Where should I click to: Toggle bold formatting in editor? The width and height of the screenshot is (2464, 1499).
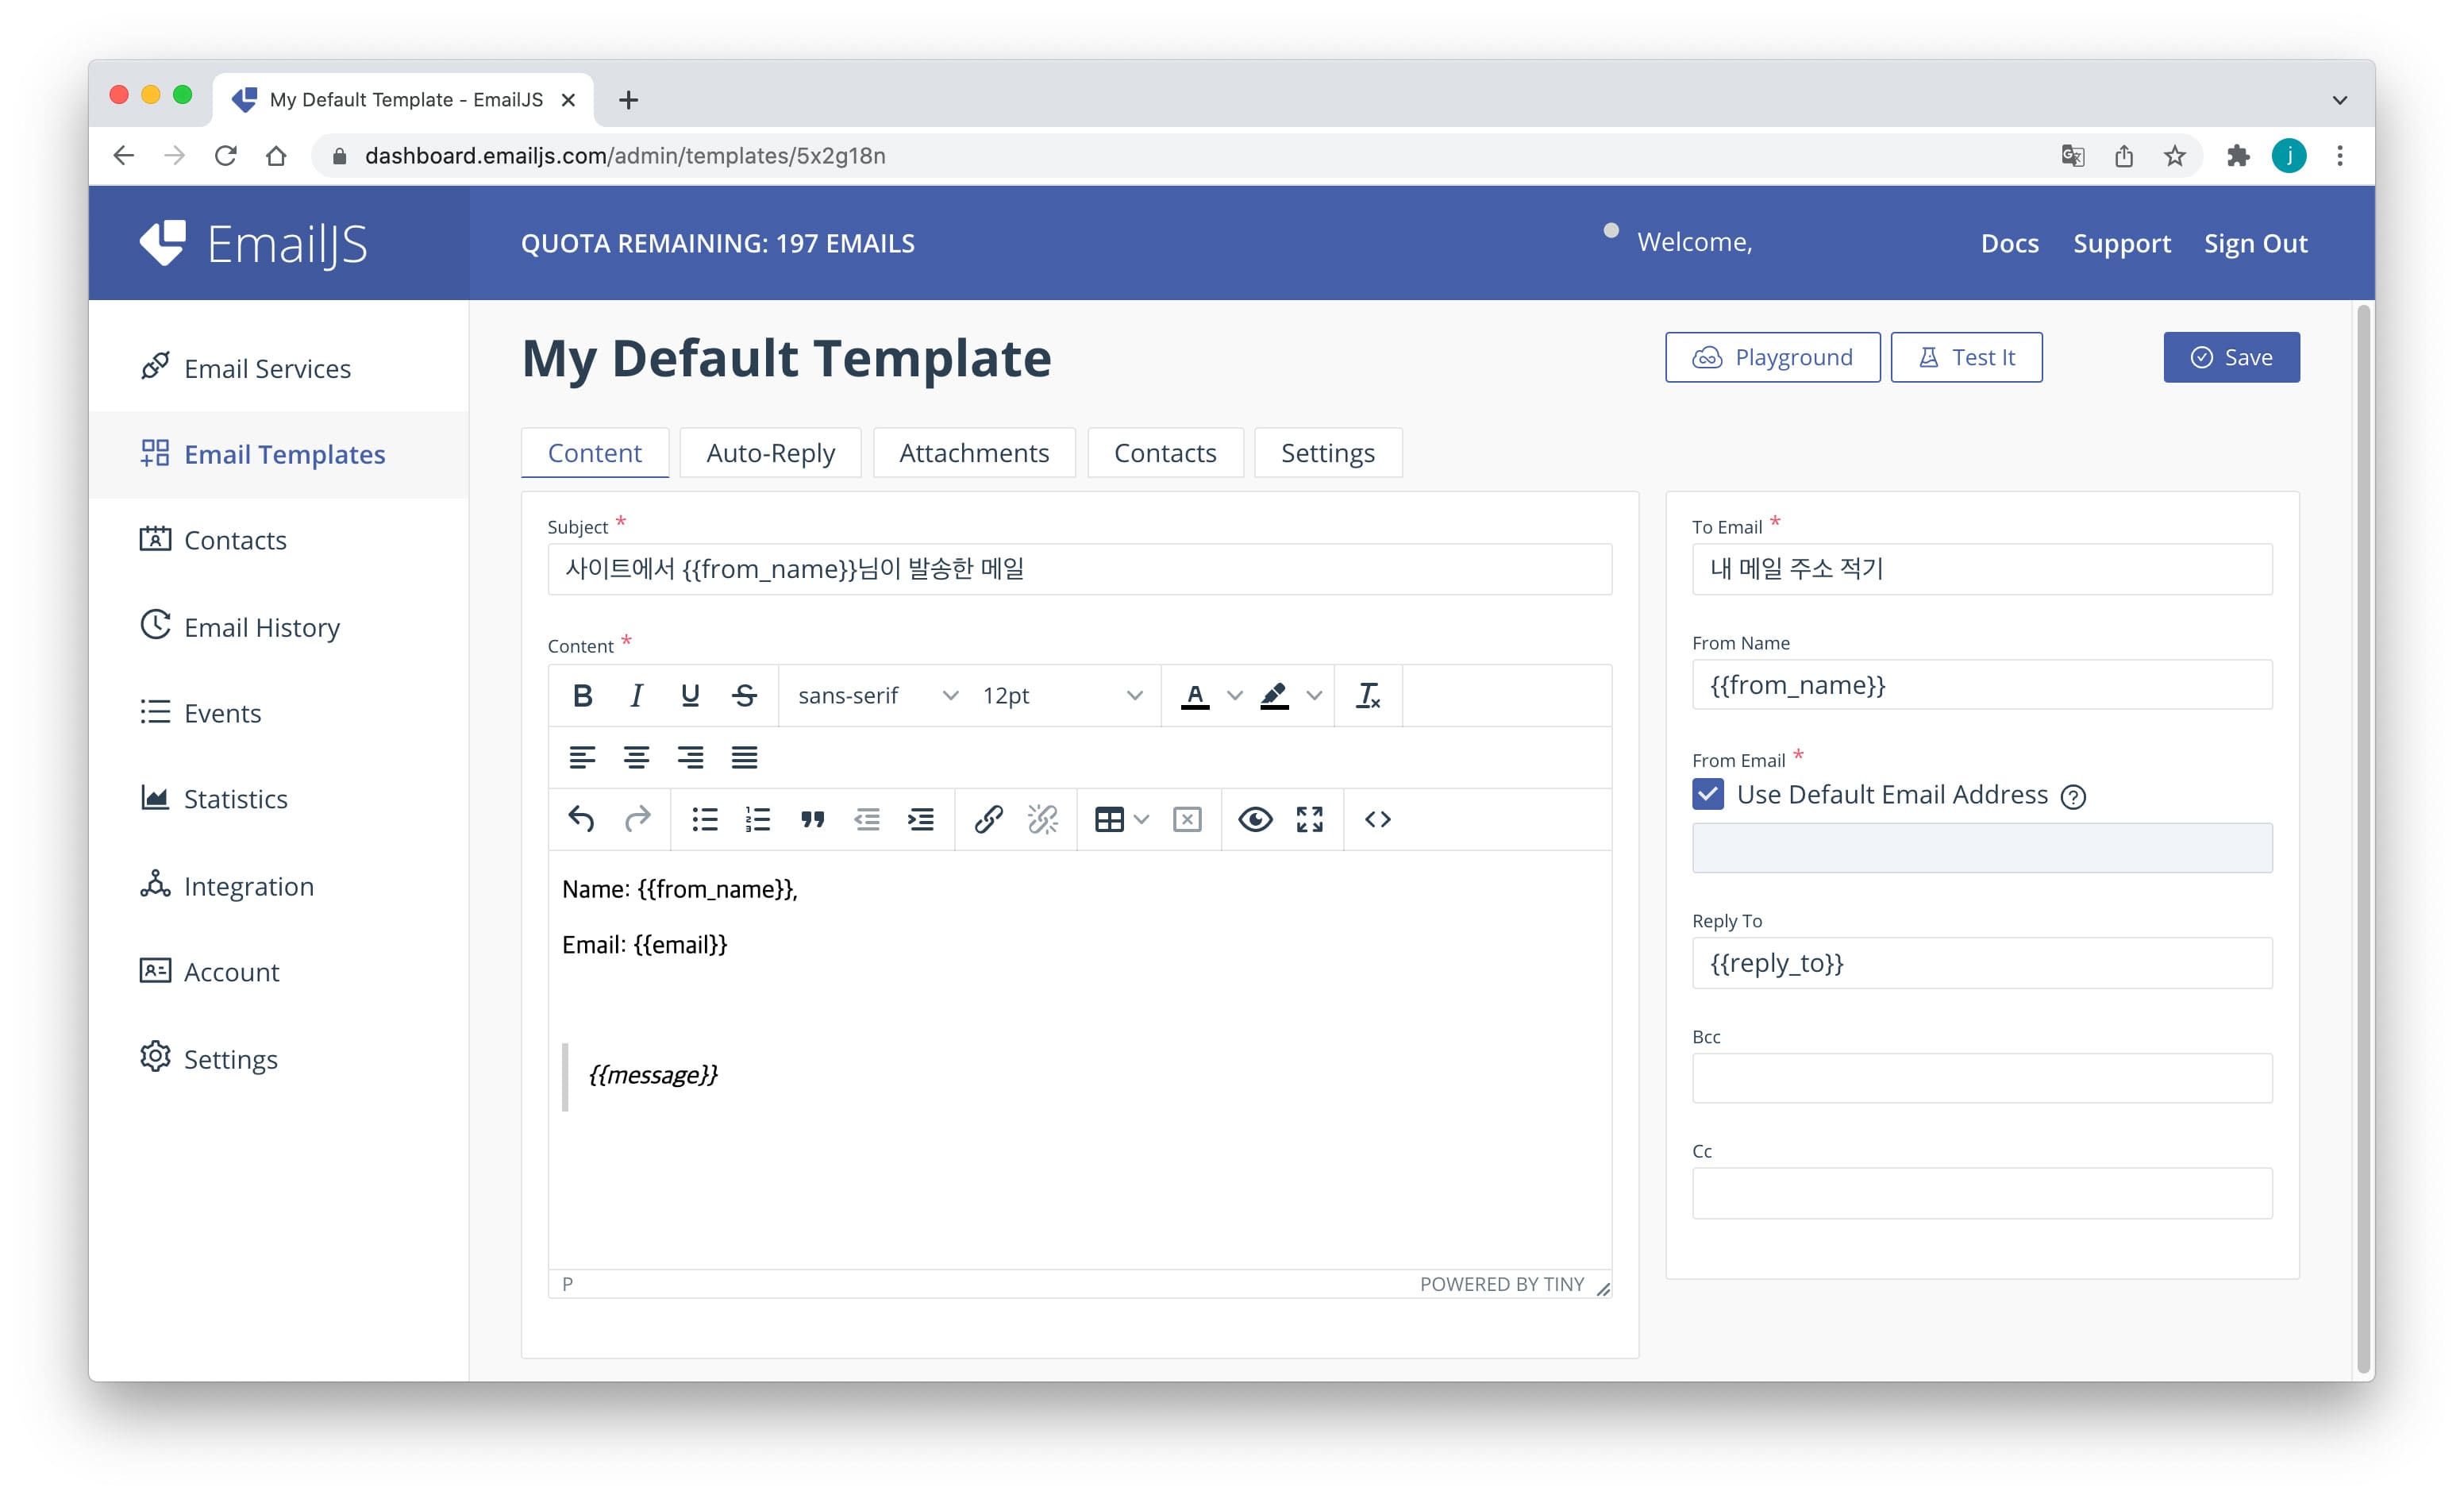click(x=582, y=695)
